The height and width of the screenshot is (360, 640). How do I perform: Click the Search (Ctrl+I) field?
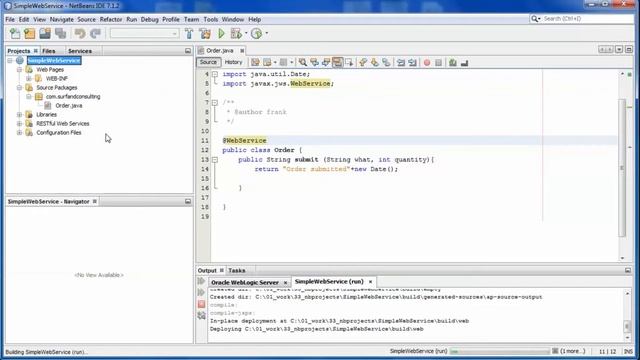[x=582, y=19]
